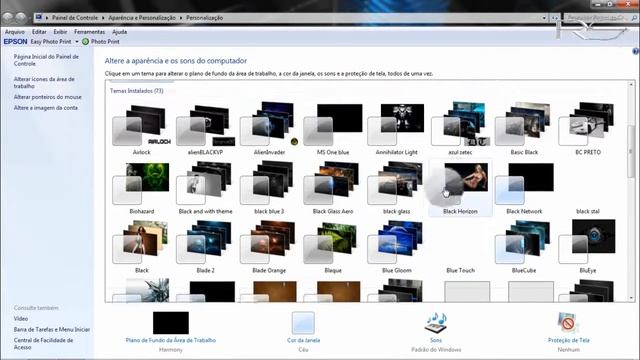Screen dimensions: 640x360
Task: Open the Editar menu
Action: click(x=39, y=32)
